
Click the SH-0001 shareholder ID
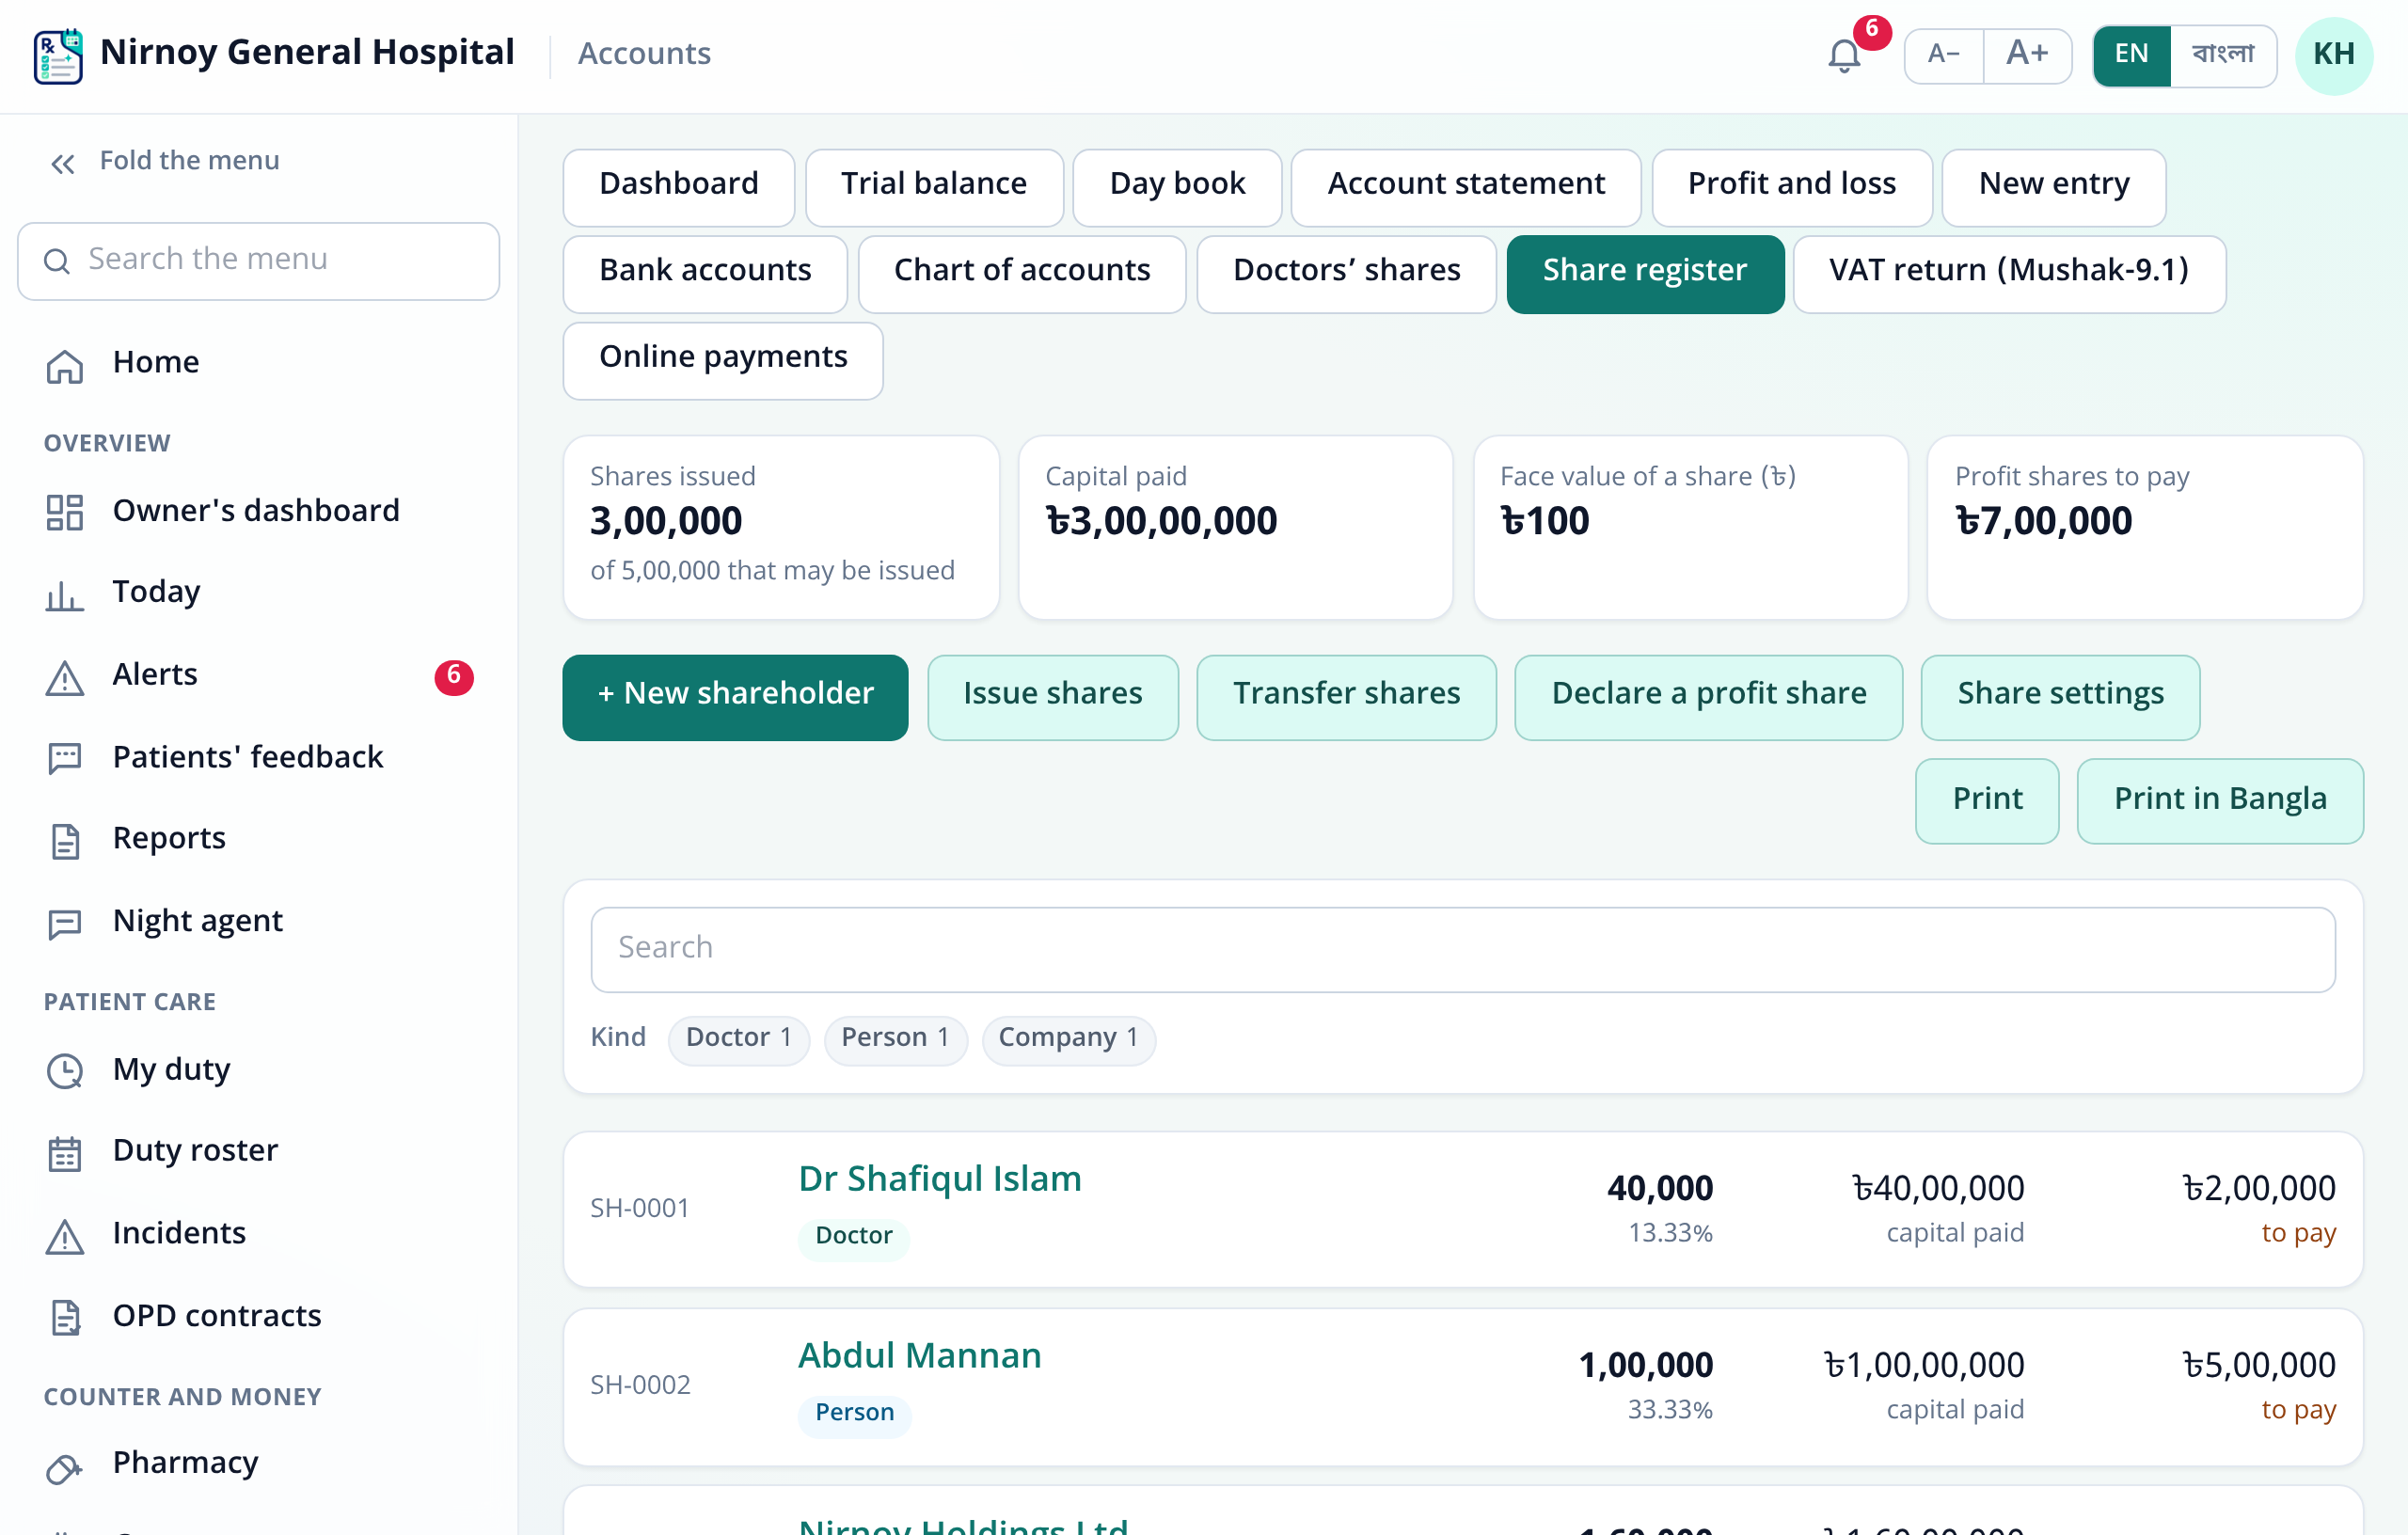tap(639, 1209)
